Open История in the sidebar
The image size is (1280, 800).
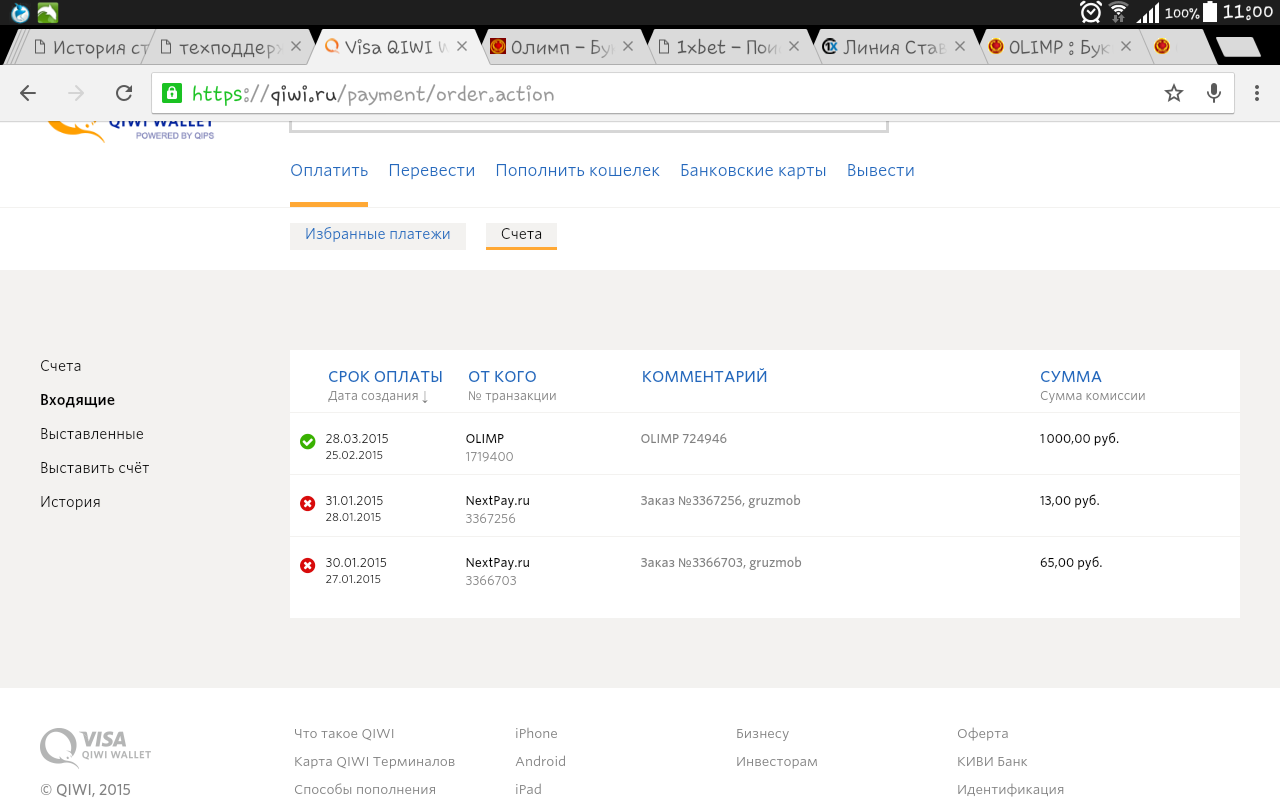(70, 502)
